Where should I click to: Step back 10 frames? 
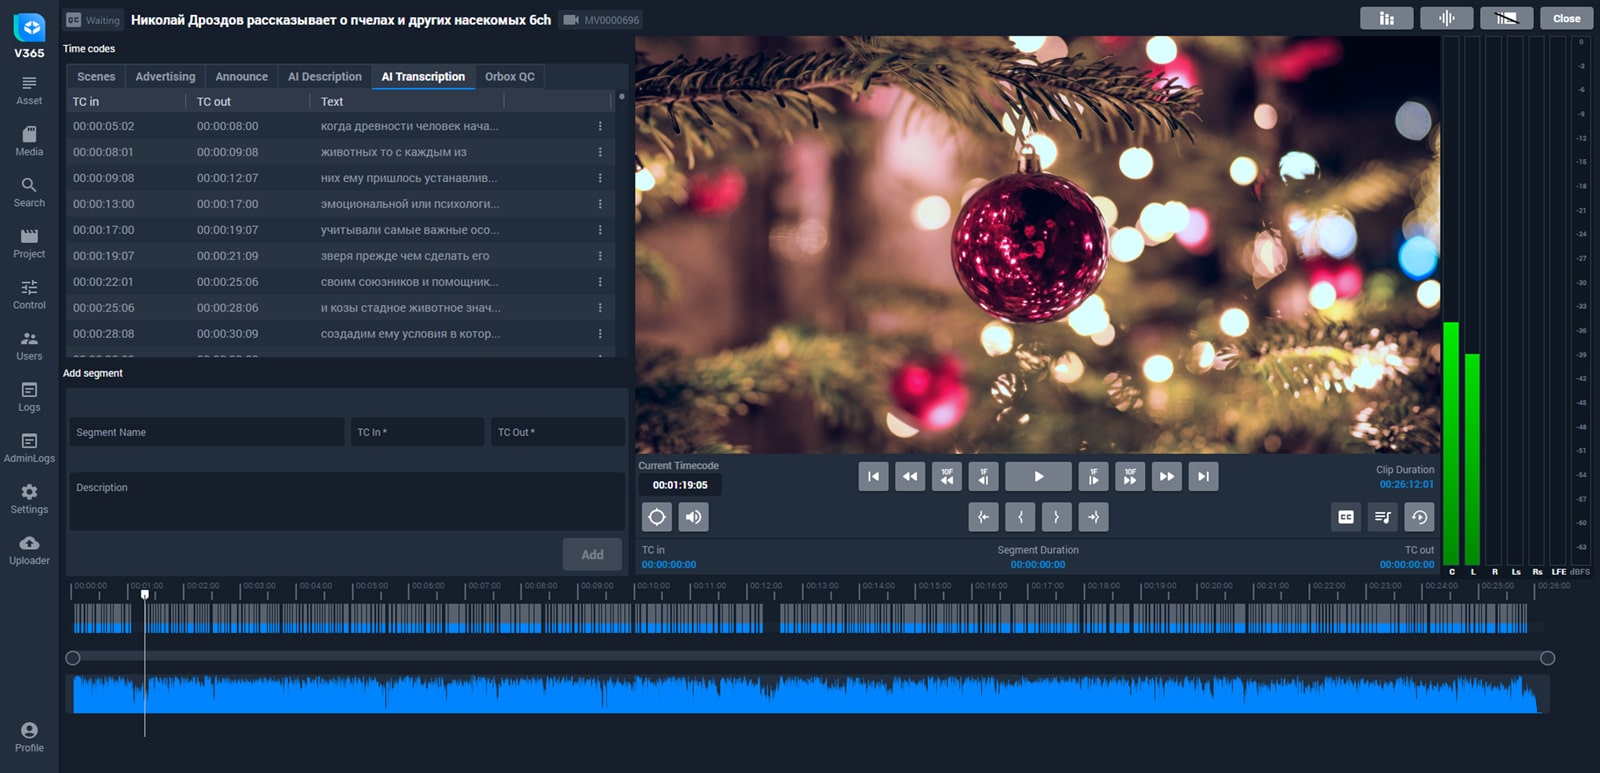[x=947, y=477]
